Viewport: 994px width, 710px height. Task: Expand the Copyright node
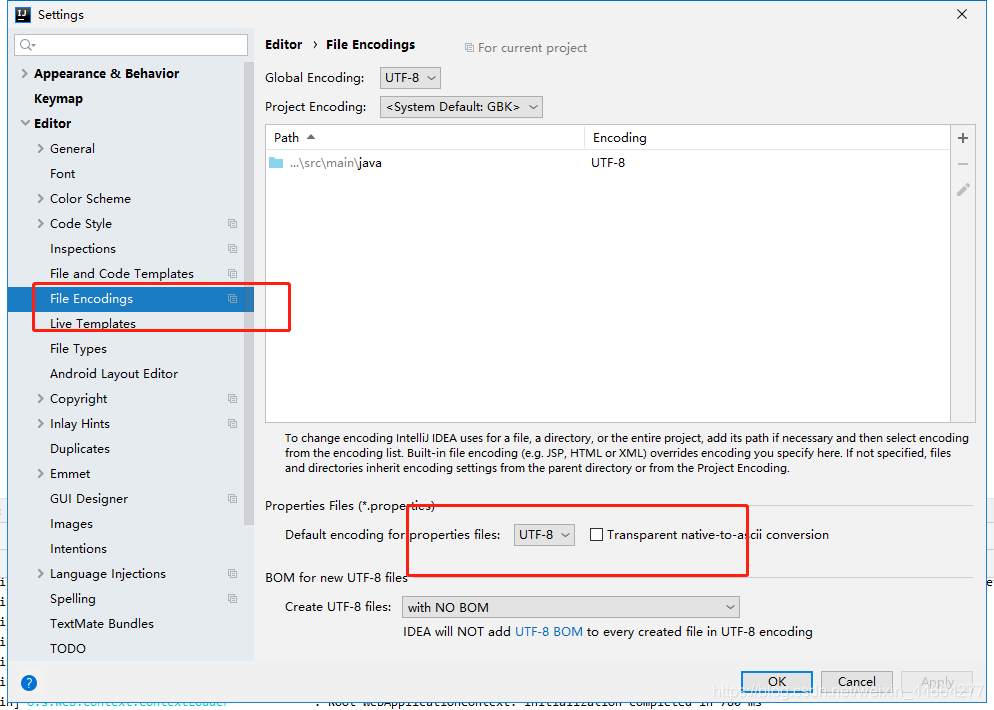(41, 399)
